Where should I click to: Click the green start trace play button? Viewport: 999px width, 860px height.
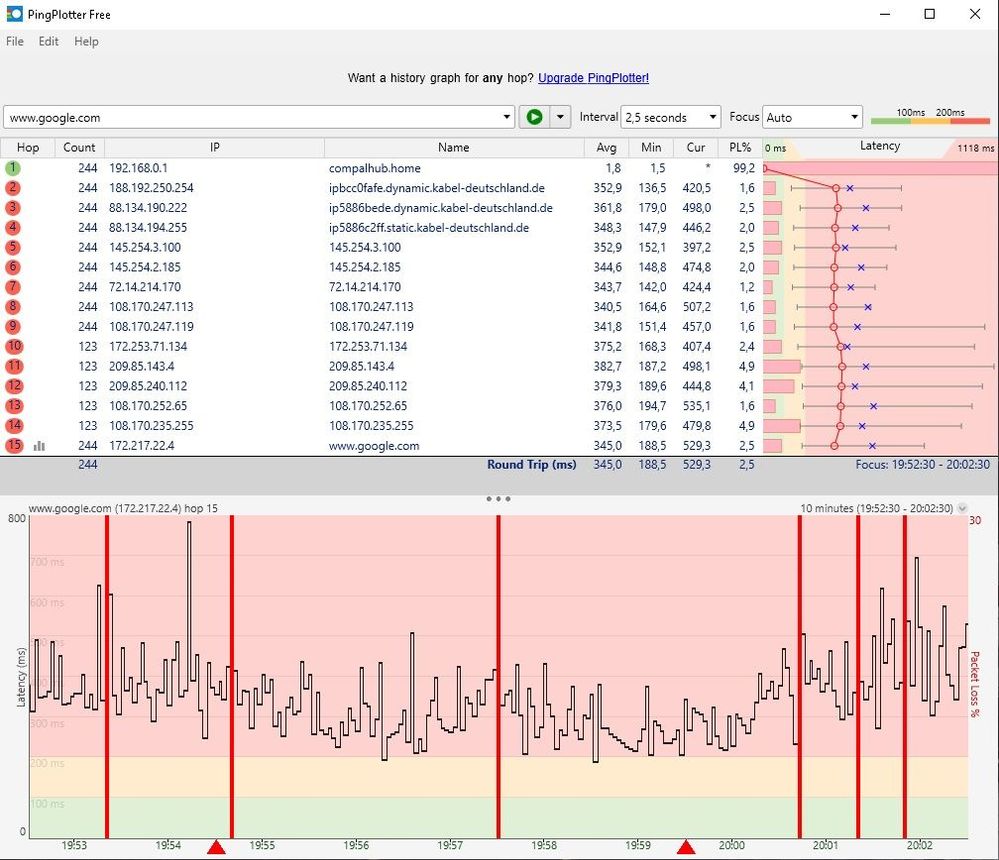(534, 117)
